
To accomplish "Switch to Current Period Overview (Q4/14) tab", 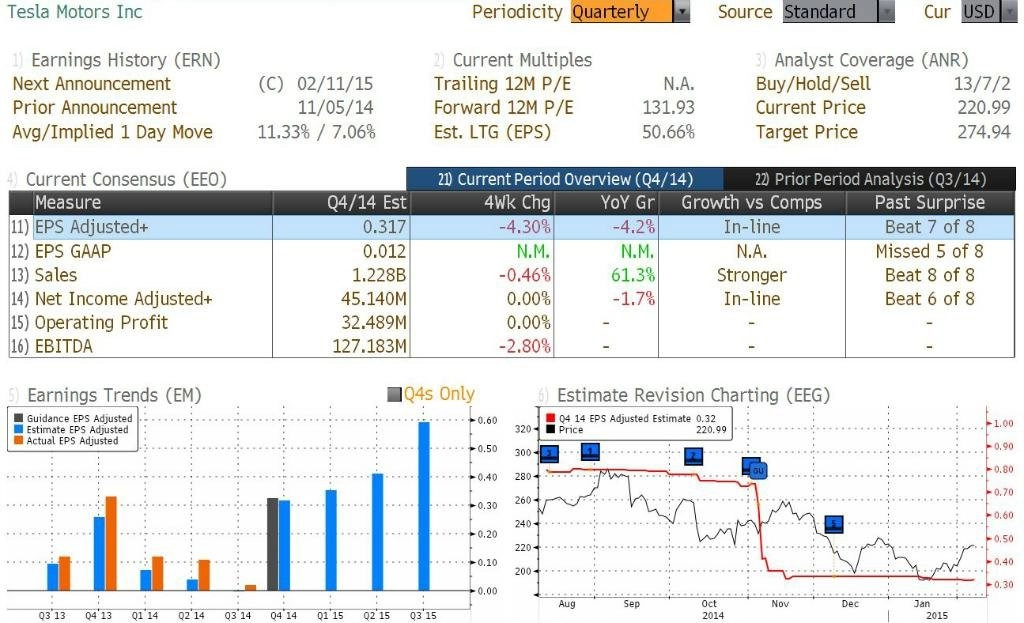I will click(565, 179).
